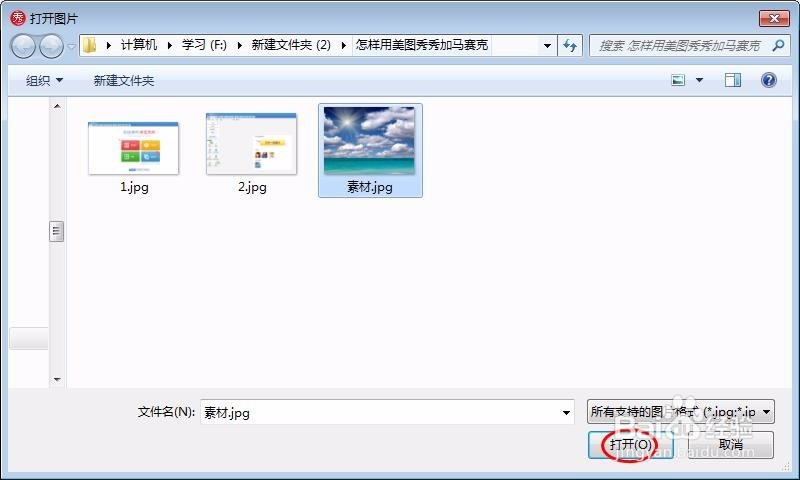Open the view options dropdown arrow
The height and width of the screenshot is (480, 800).
[x=699, y=80]
